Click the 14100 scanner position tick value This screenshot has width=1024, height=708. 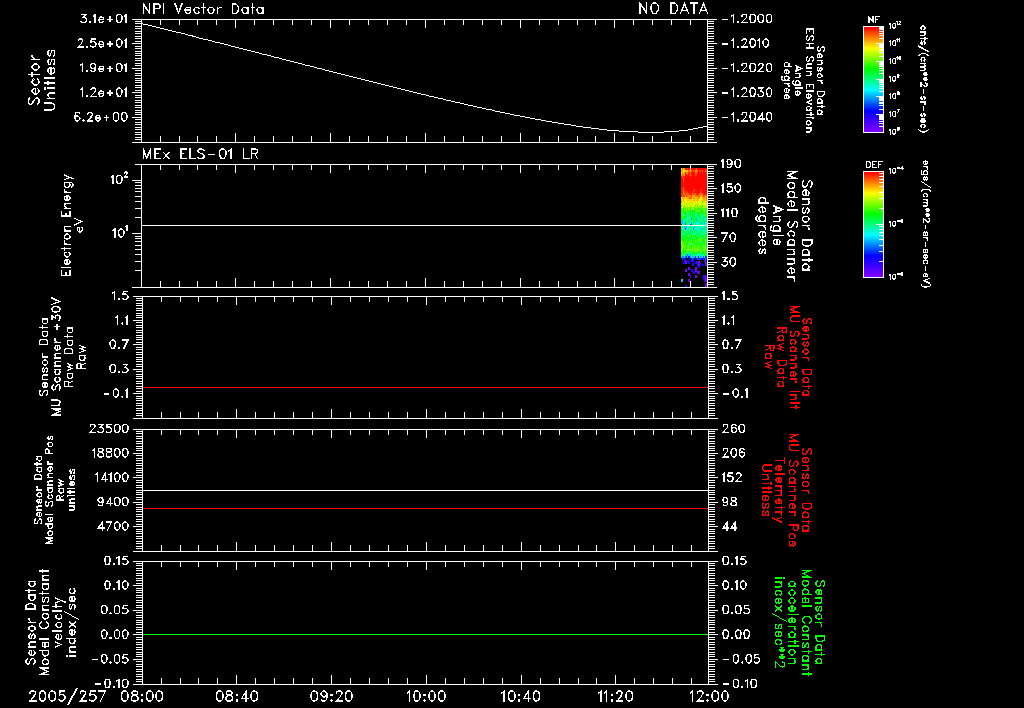point(108,477)
